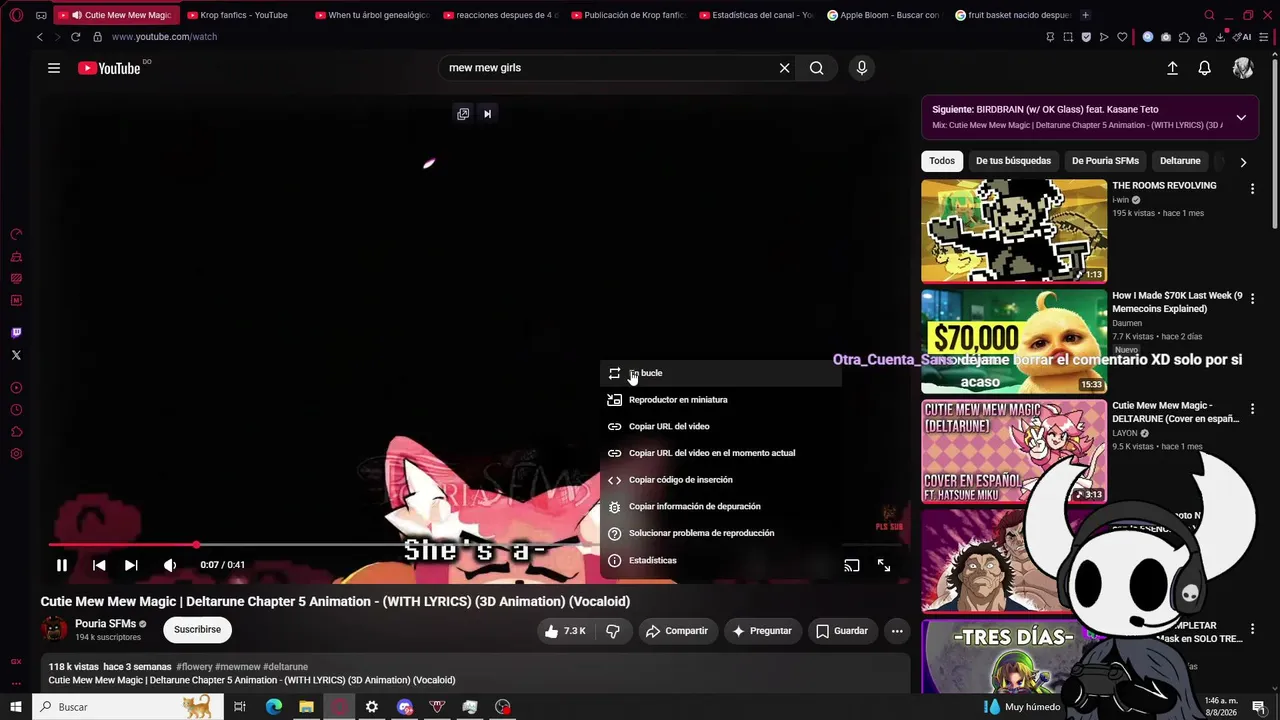Expand the 'Siguiente' mix playlist chevron
Screen dimensions: 1280x720
1241,117
